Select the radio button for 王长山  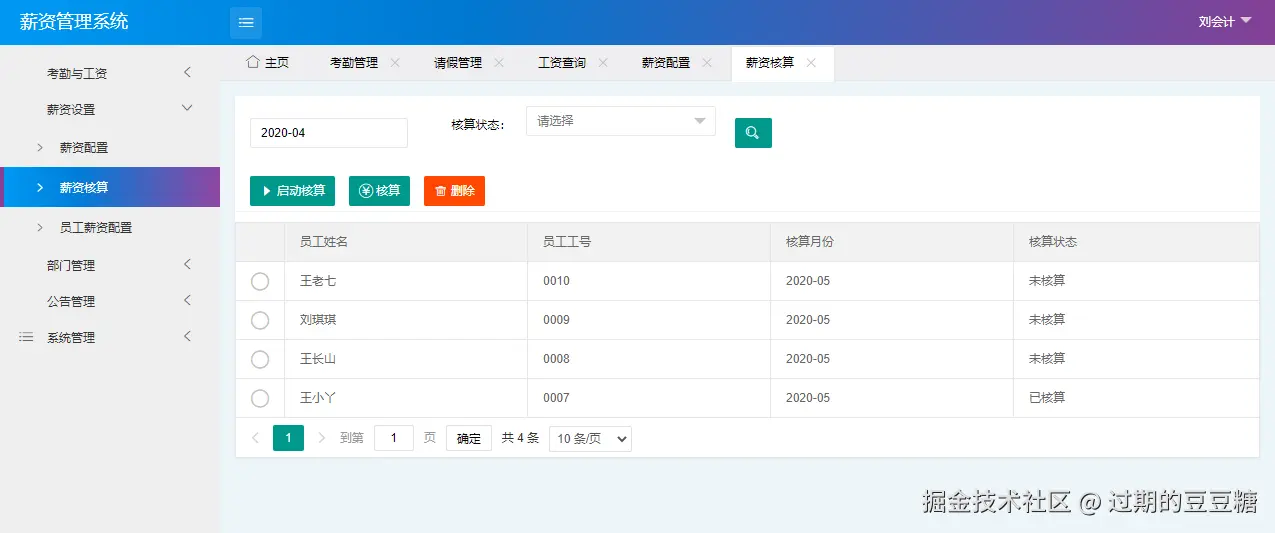pos(260,360)
